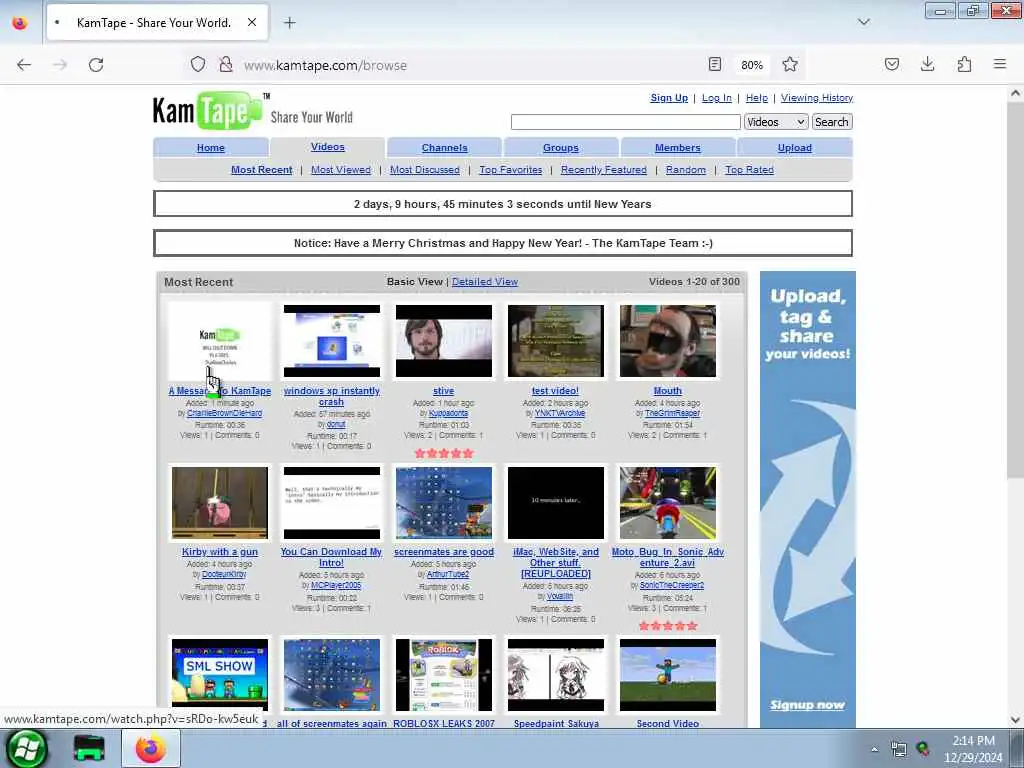Open 'Moto_Bug_In_Sonic_Adventure_2.avi' thumbnail
The height and width of the screenshot is (768, 1024).
[668, 503]
